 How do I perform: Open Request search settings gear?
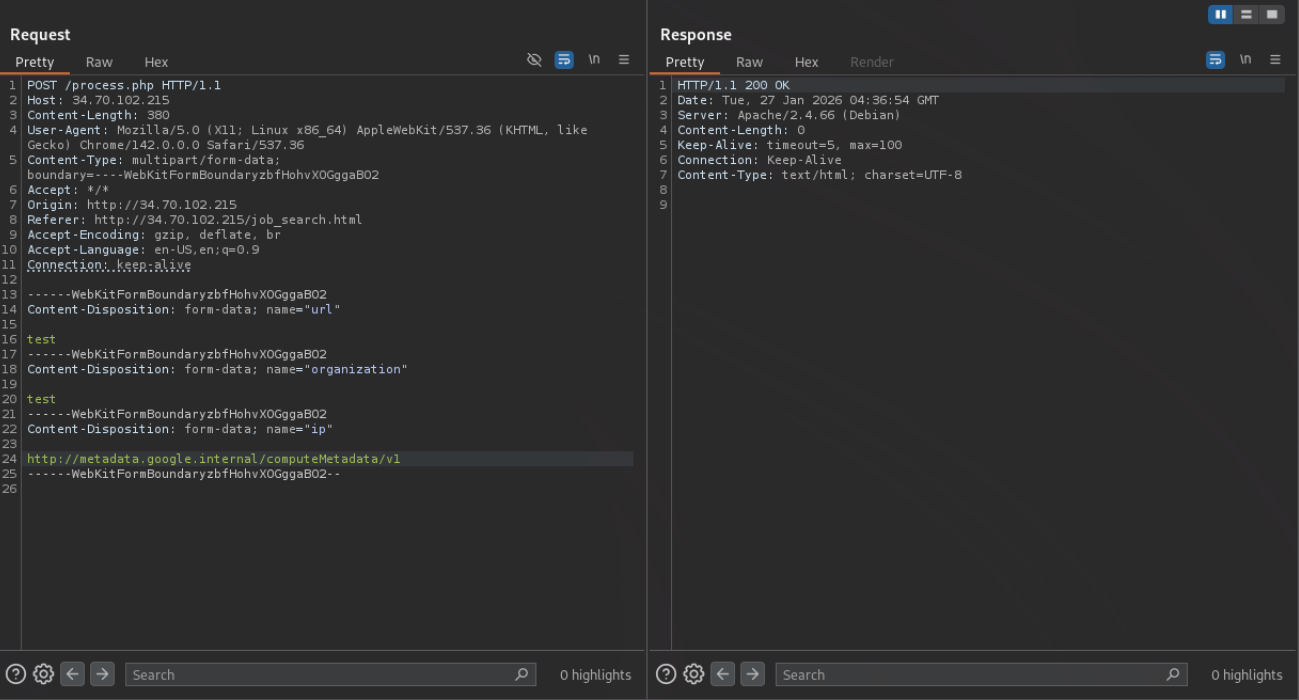coord(43,674)
